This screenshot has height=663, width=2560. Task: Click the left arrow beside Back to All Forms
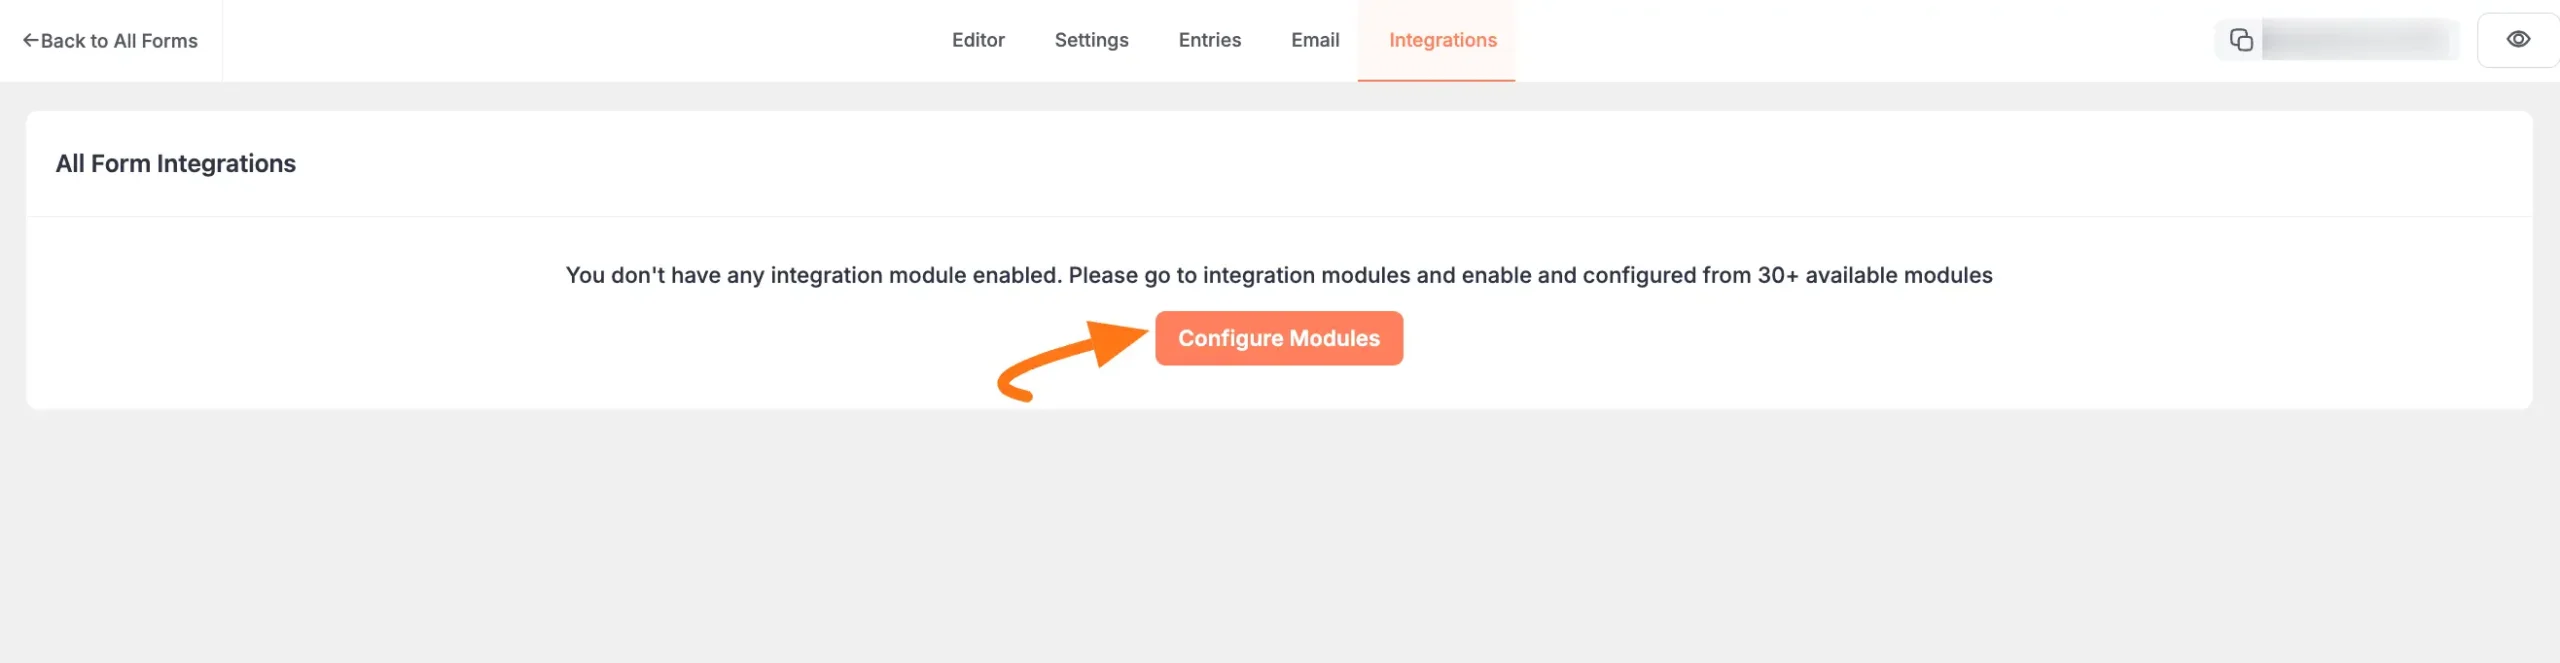click(29, 39)
